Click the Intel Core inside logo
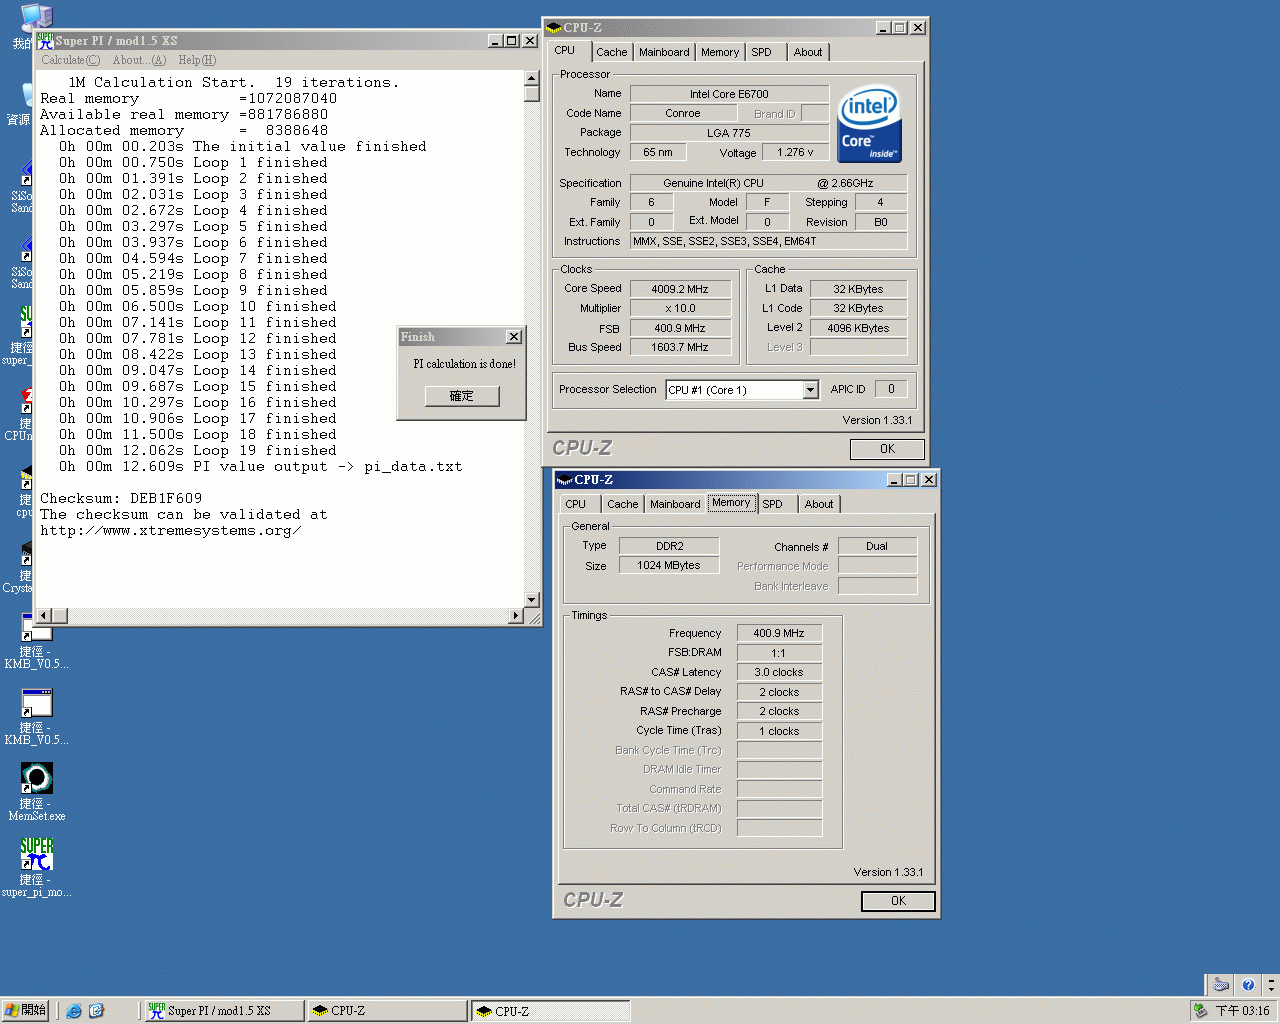 [869, 123]
